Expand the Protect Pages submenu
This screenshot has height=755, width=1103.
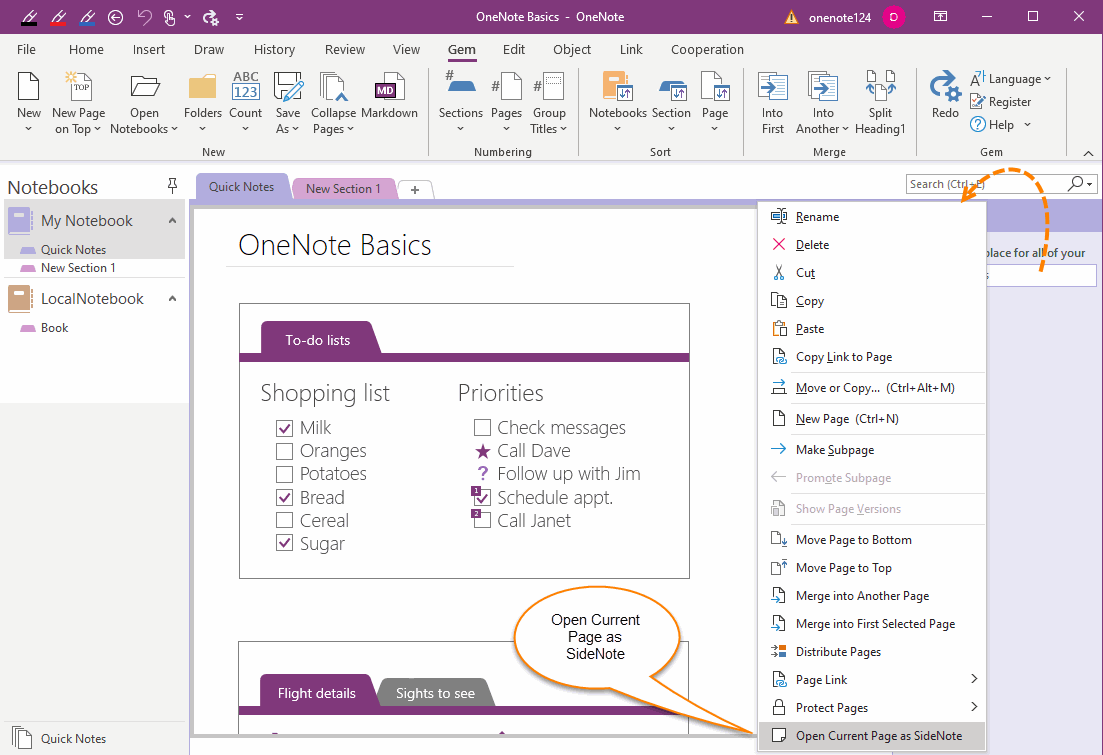974,706
